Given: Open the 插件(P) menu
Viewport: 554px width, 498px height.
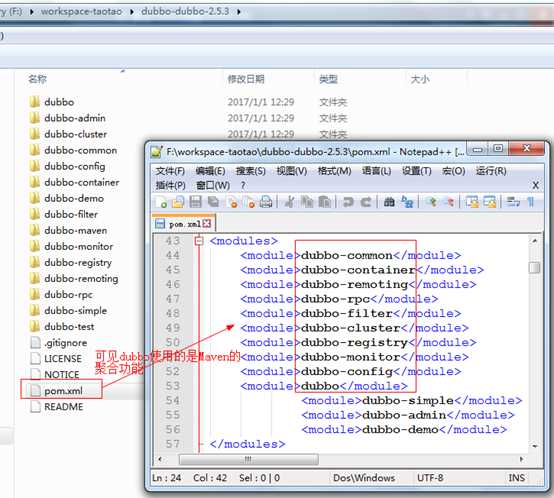Looking at the screenshot, I should click(171, 185).
